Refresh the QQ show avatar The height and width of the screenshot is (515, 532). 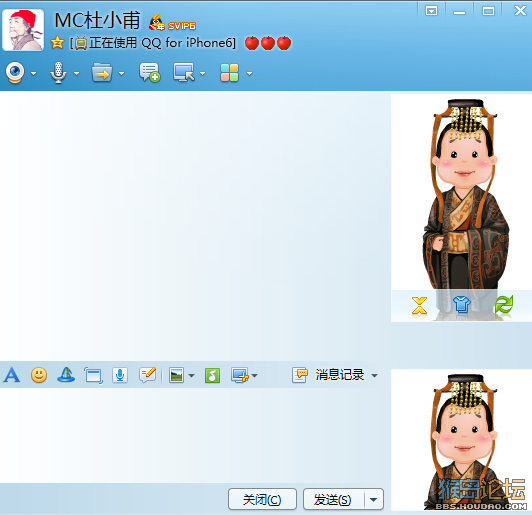504,304
